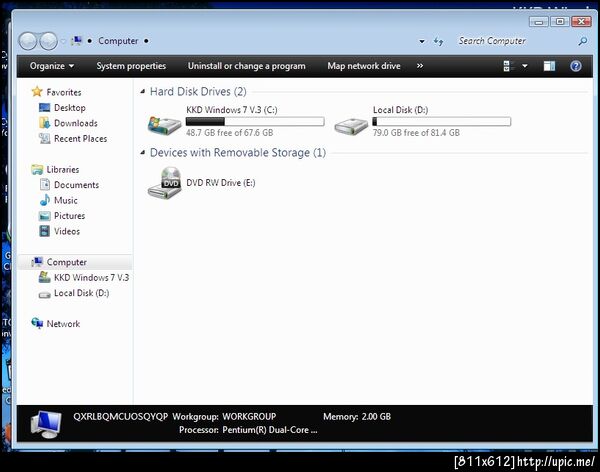Select Favorites in navigation pane
The image size is (600, 472).
pos(64,92)
